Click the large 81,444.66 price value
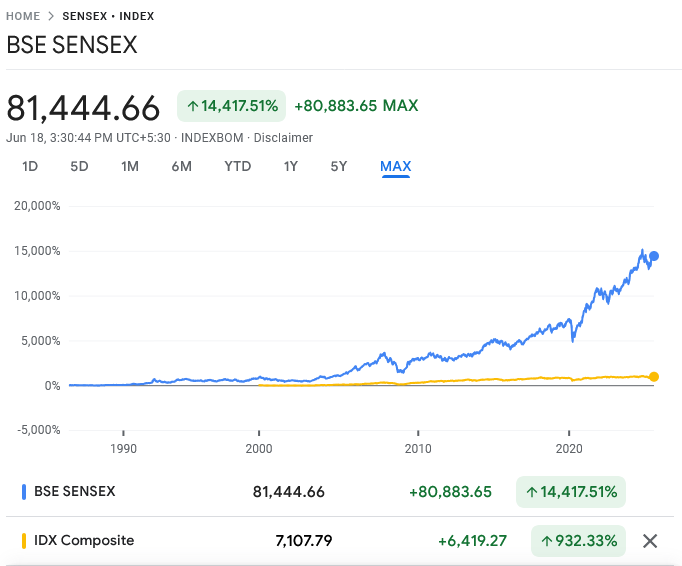 pyautogui.click(x=83, y=108)
